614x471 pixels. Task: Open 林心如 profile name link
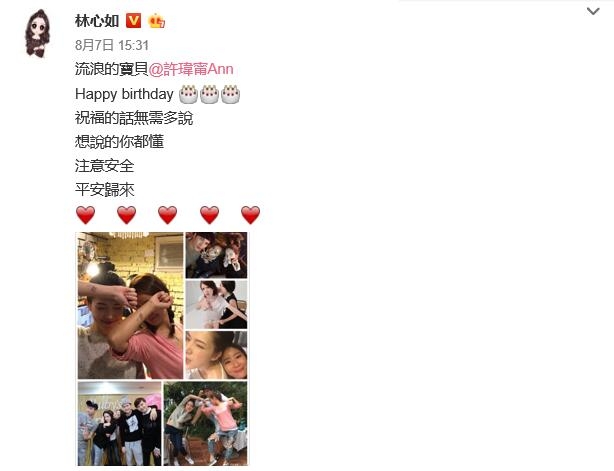(x=97, y=21)
